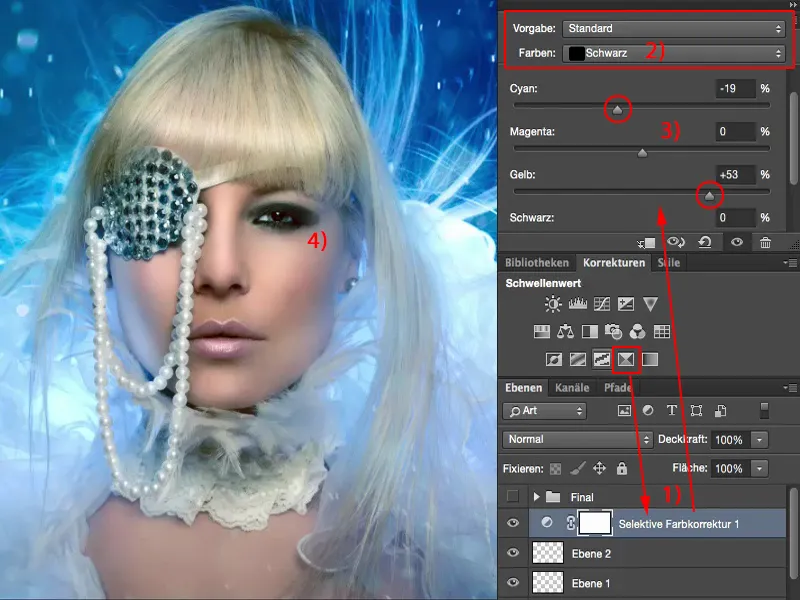Lock layer position
This screenshot has height=600, width=800.
599,468
